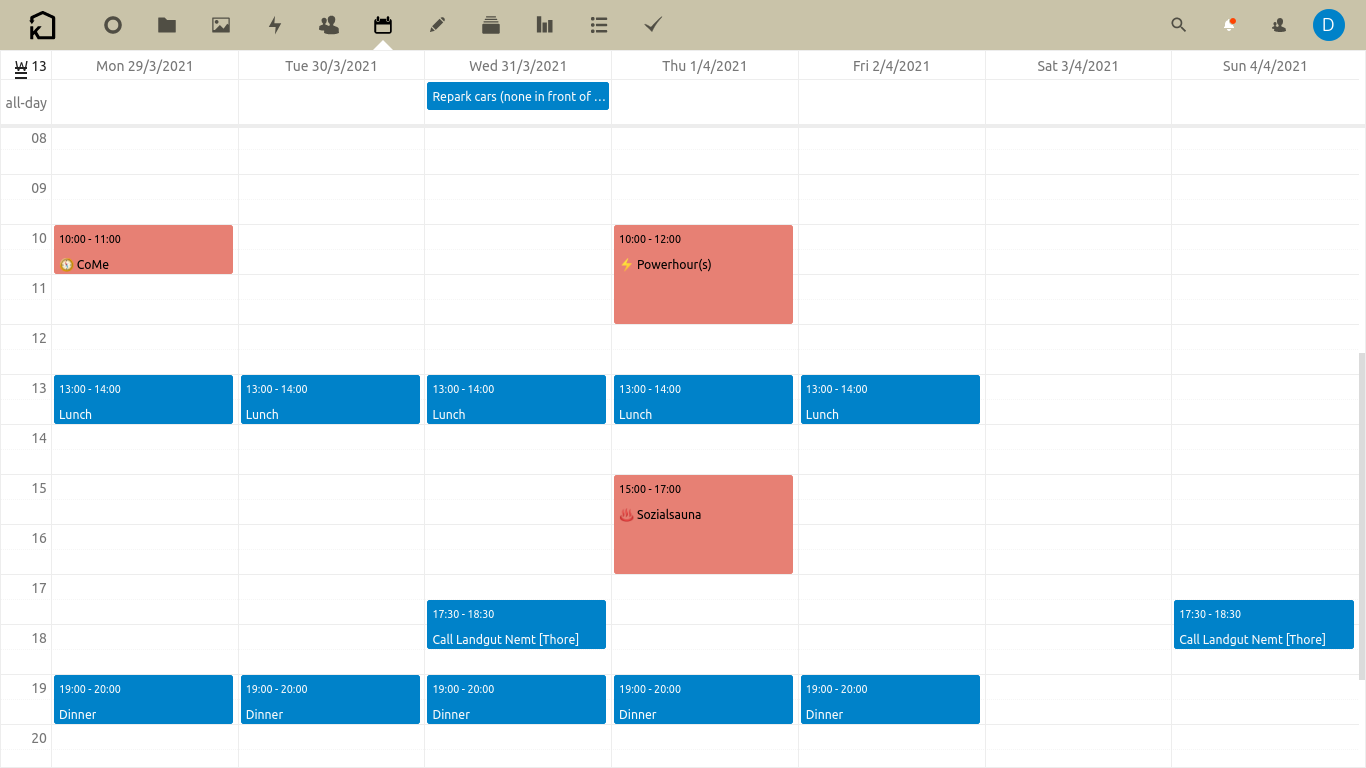Open the Photos app icon
1366x768 pixels.
(x=221, y=25)
